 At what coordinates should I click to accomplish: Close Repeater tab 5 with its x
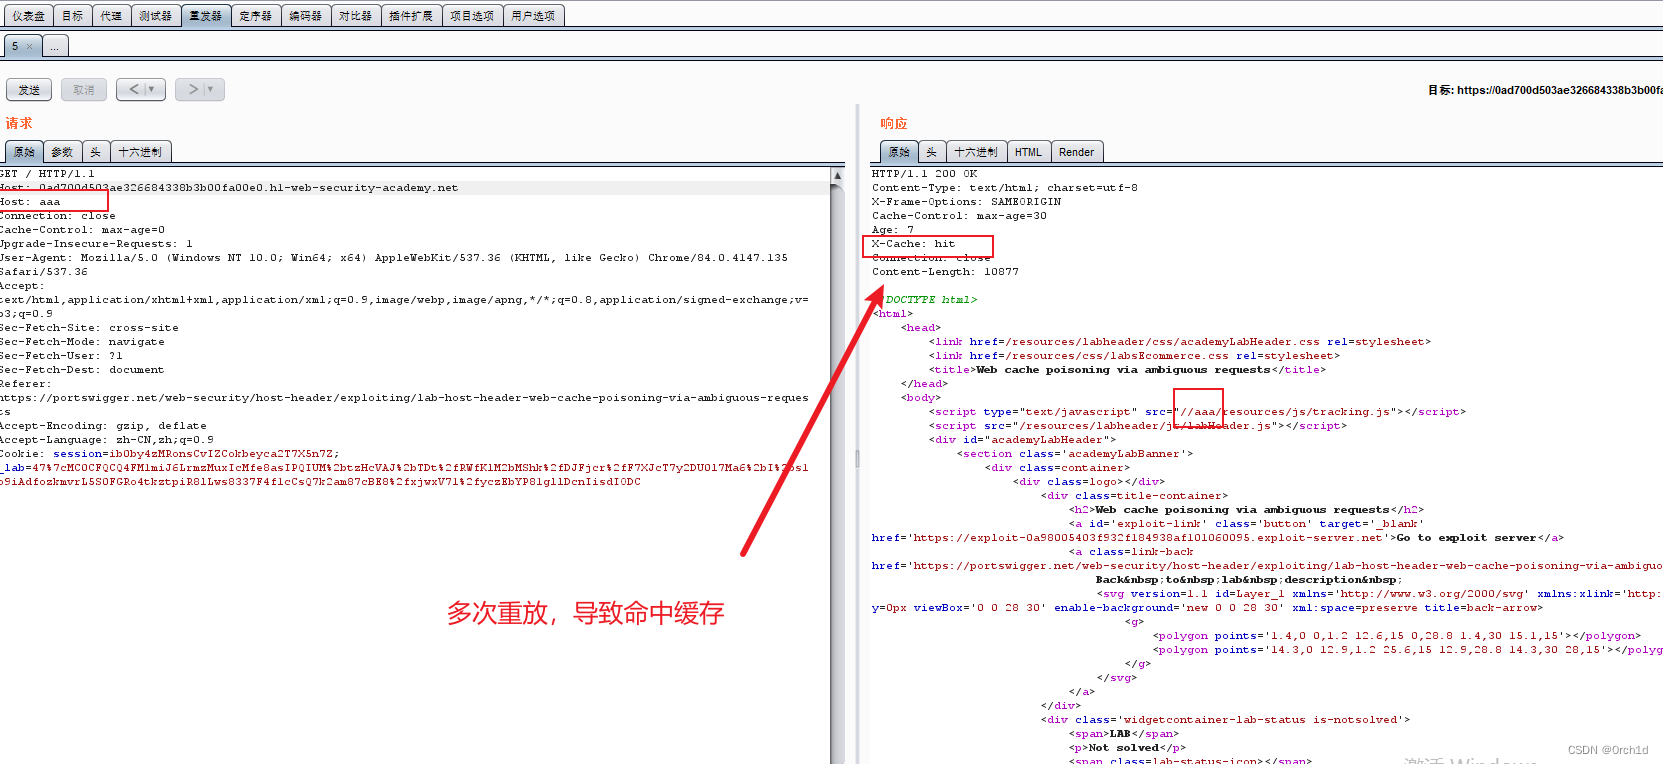point(30,46)
